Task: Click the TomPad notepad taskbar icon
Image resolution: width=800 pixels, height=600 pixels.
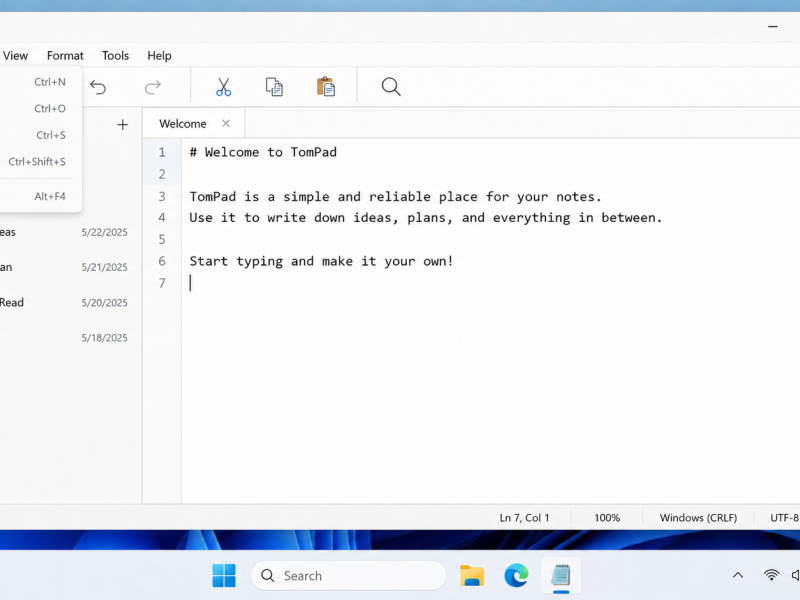Action: (561, 576)
